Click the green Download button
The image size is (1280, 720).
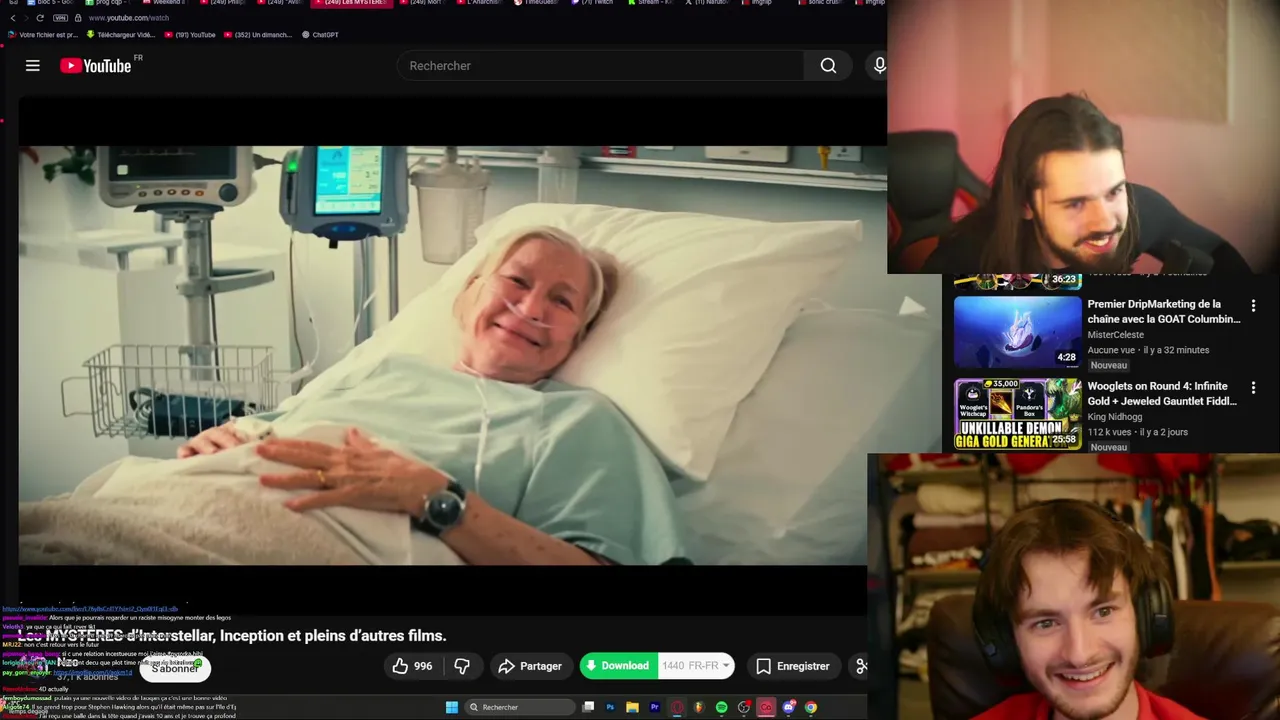pos(618,666)
